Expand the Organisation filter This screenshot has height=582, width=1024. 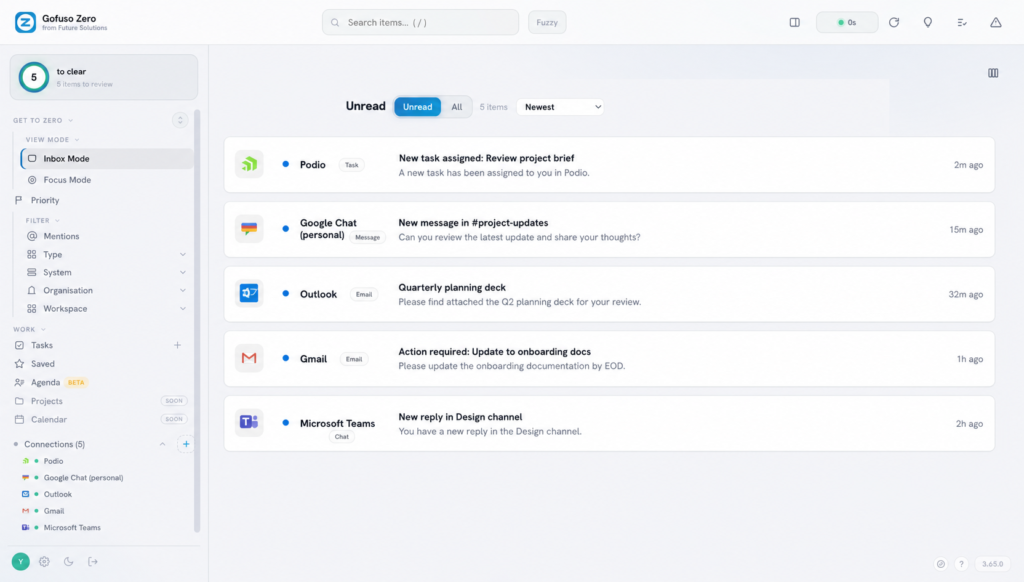[183, 291]
